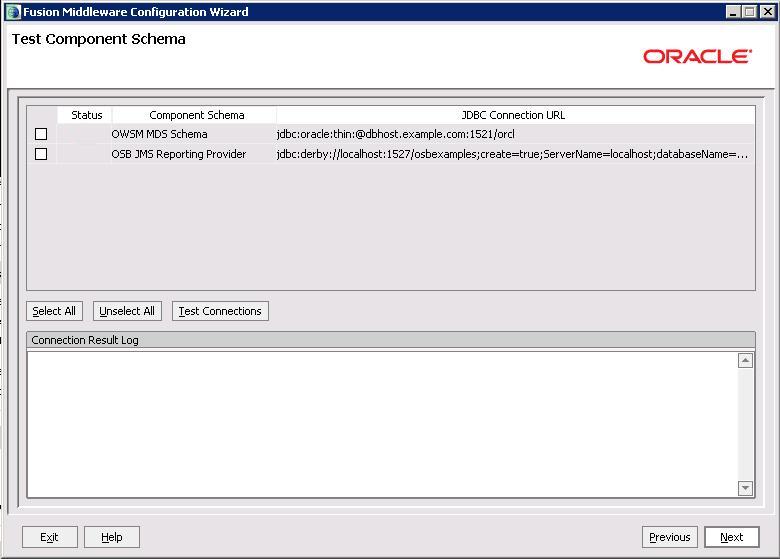This screenshot has height=559, width=780.
Task: Click the Unselect All button
Action: click(127, 311)
